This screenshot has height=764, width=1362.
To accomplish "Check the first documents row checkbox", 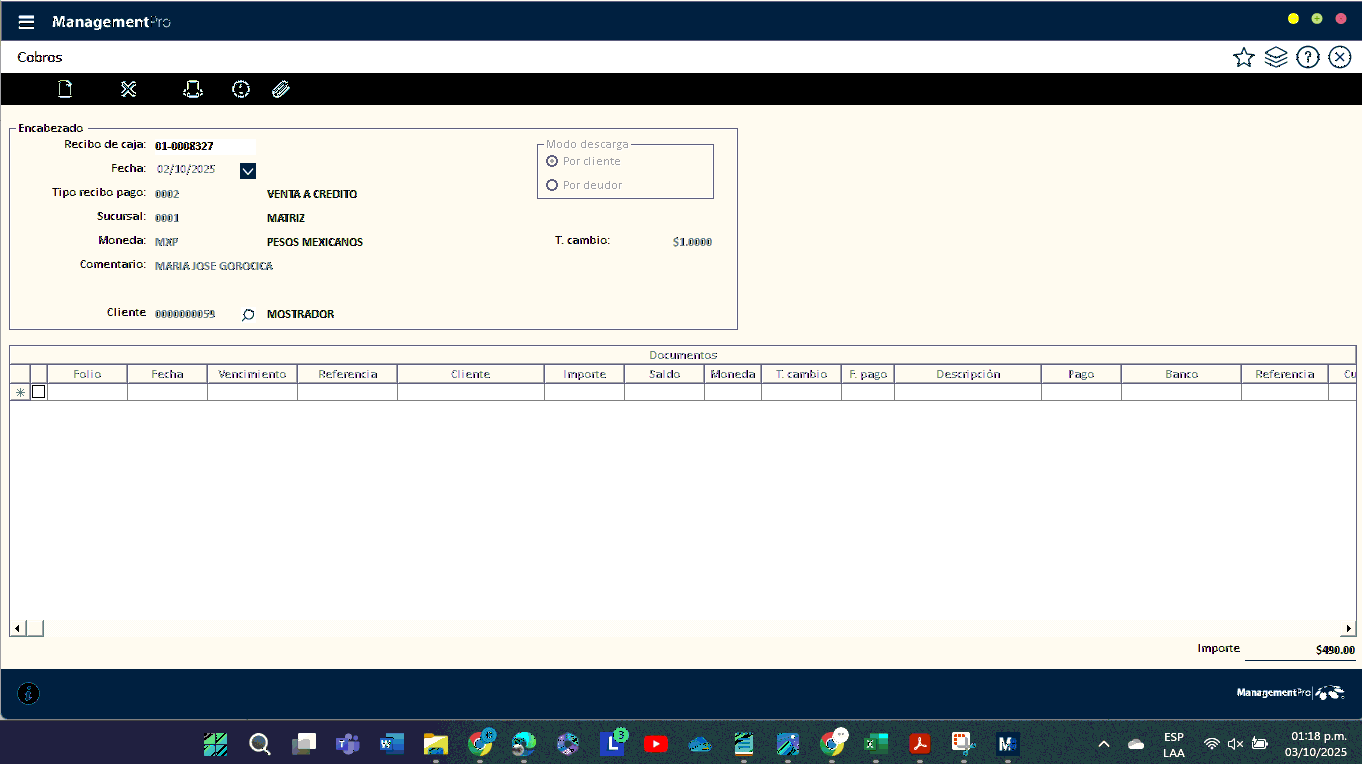I will coord(39,392).
